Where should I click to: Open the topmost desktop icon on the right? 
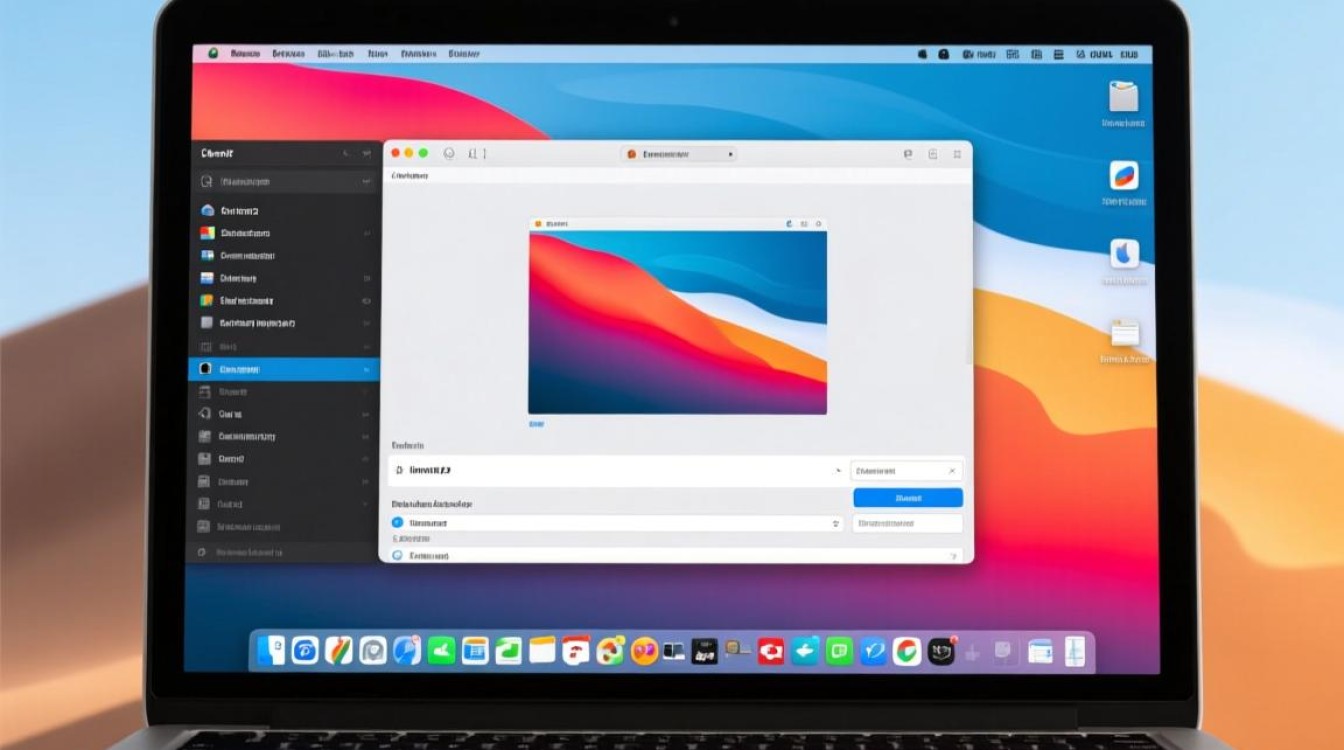pos(1123,97)
